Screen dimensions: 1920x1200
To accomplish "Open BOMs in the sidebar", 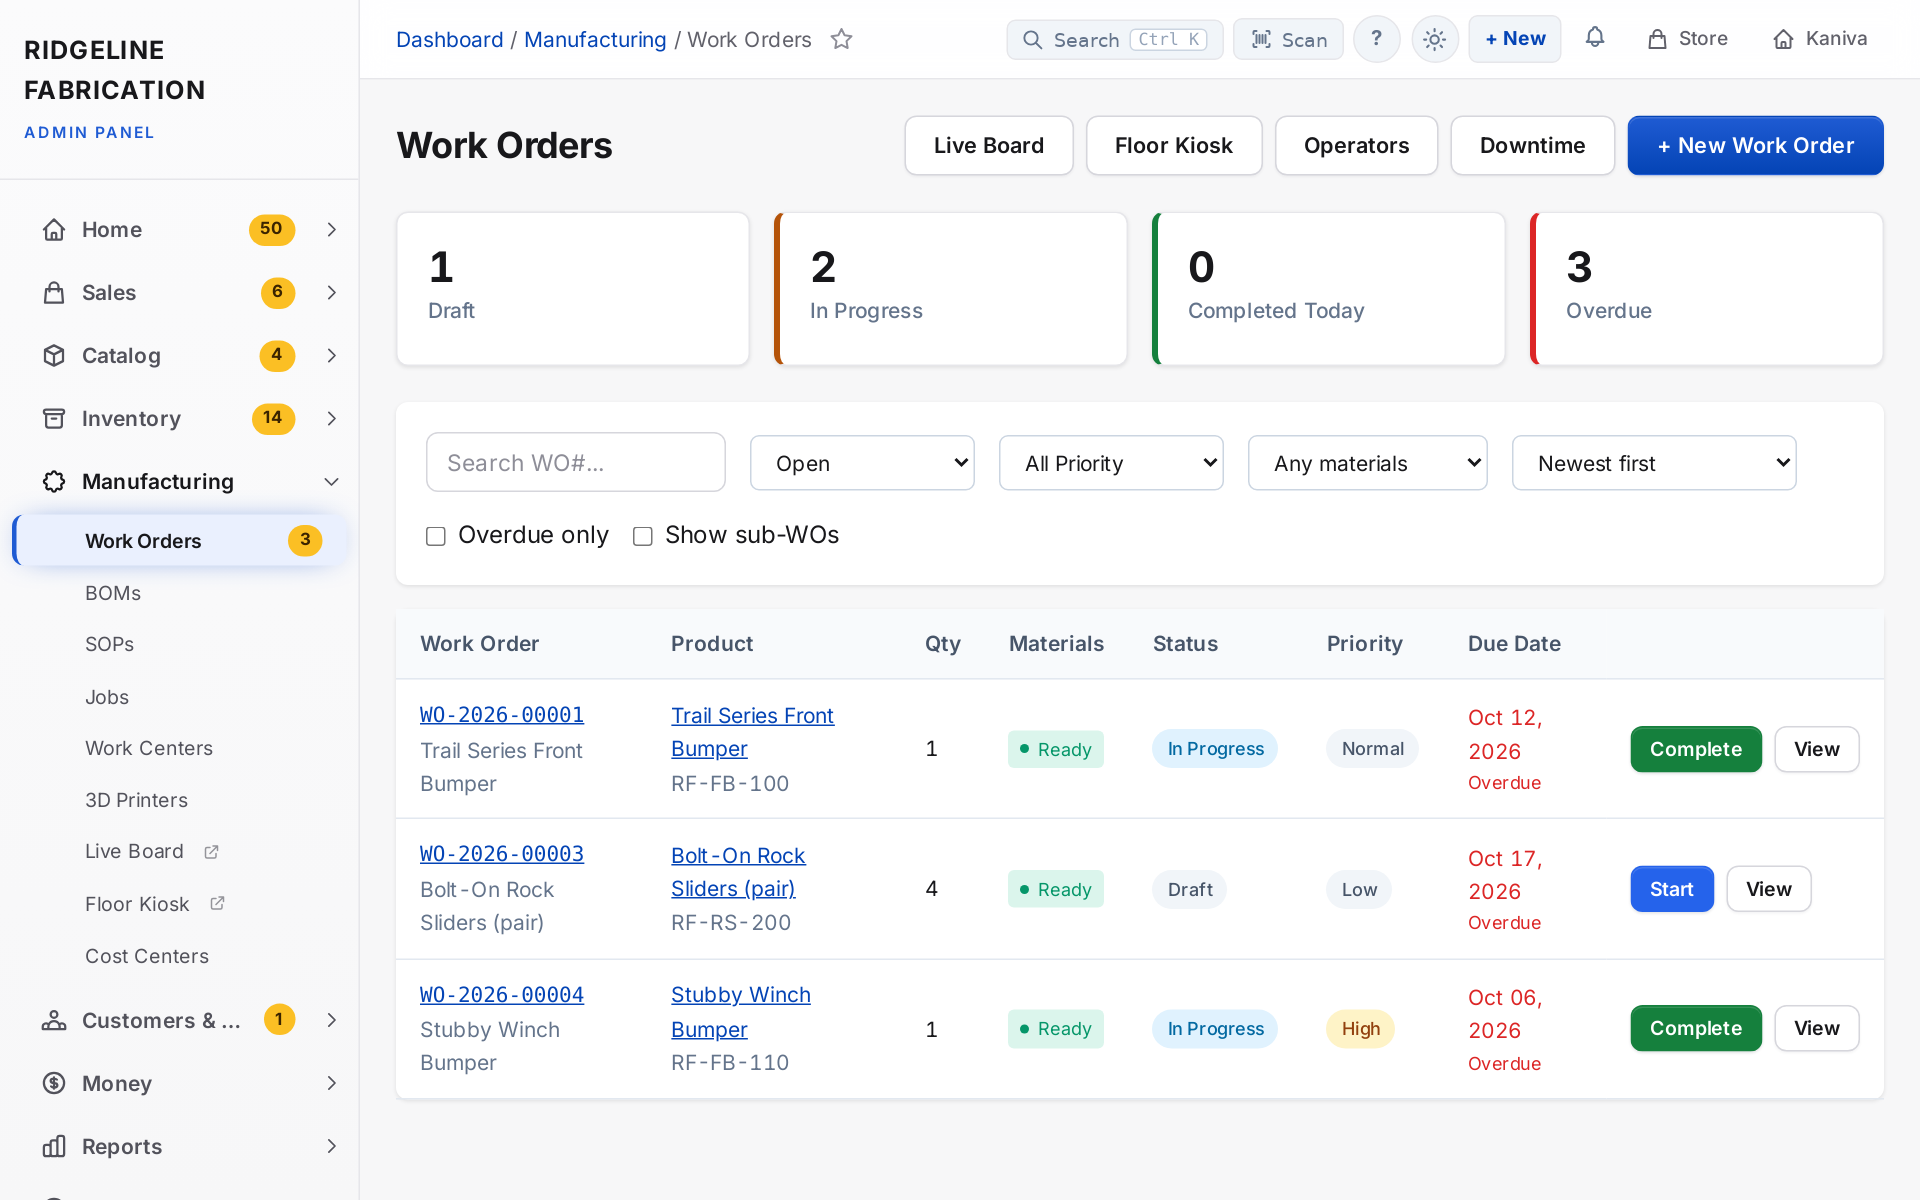I will point(113,593).
